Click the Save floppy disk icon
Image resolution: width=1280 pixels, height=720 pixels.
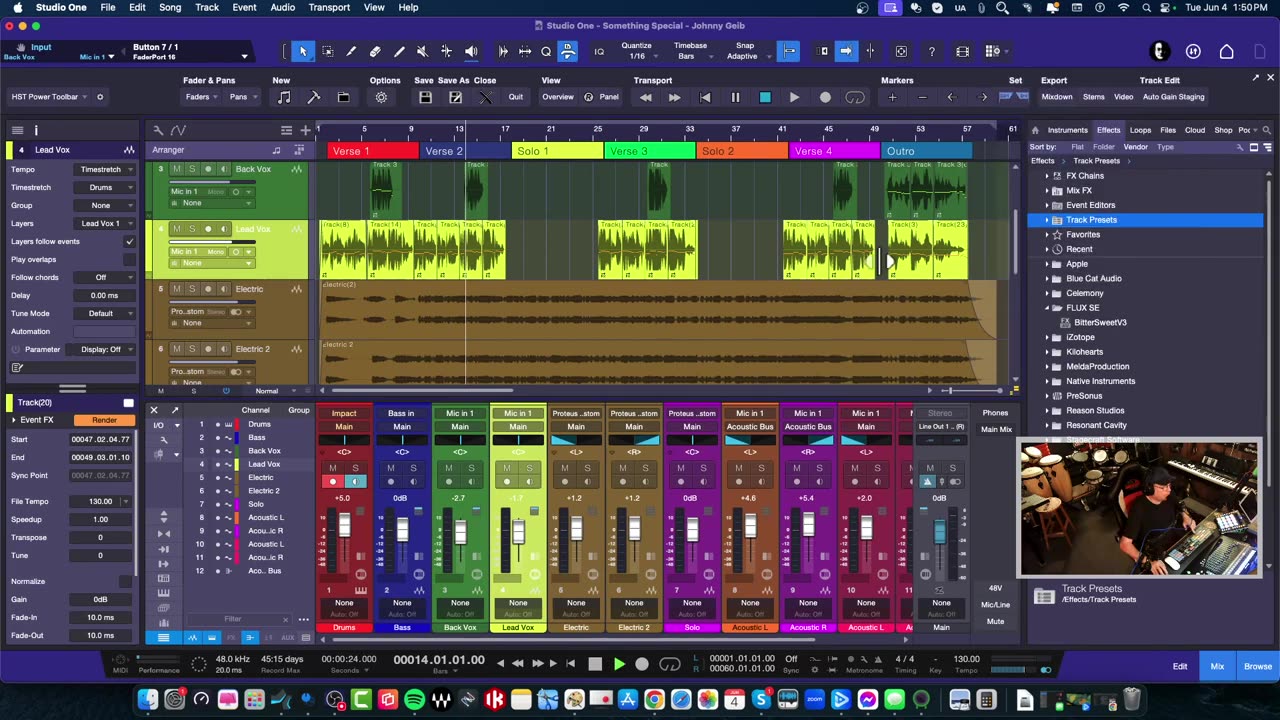point(425,97)
